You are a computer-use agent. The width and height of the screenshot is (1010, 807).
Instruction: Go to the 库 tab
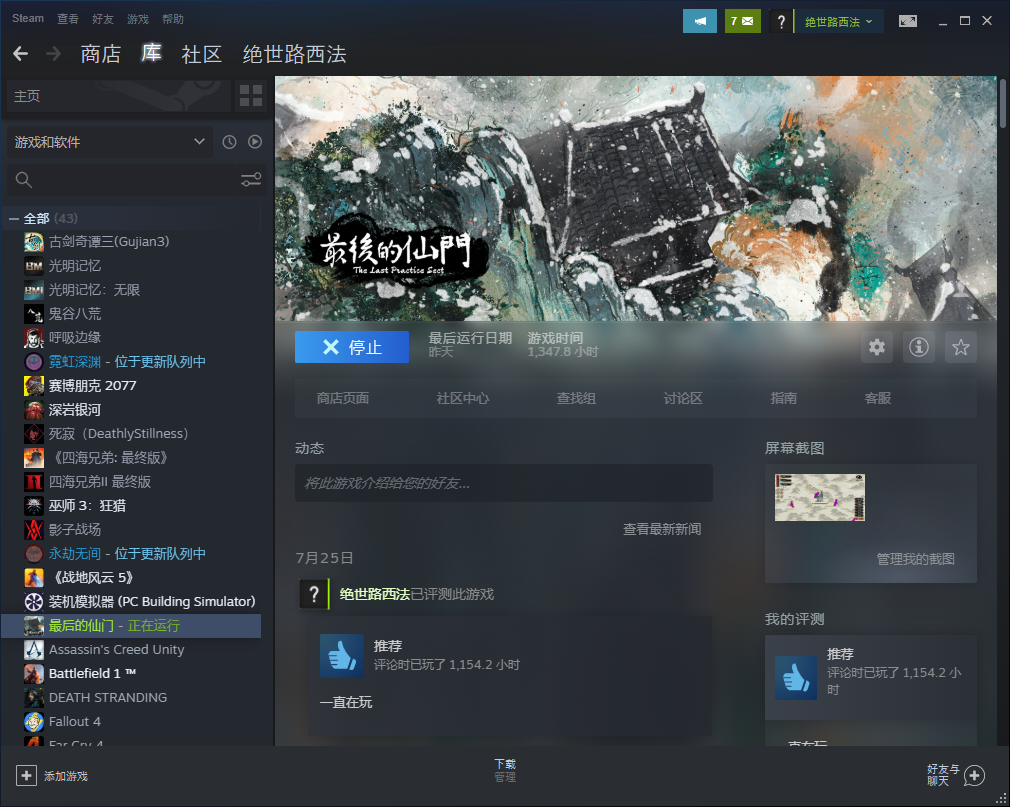tap(151, 53)
